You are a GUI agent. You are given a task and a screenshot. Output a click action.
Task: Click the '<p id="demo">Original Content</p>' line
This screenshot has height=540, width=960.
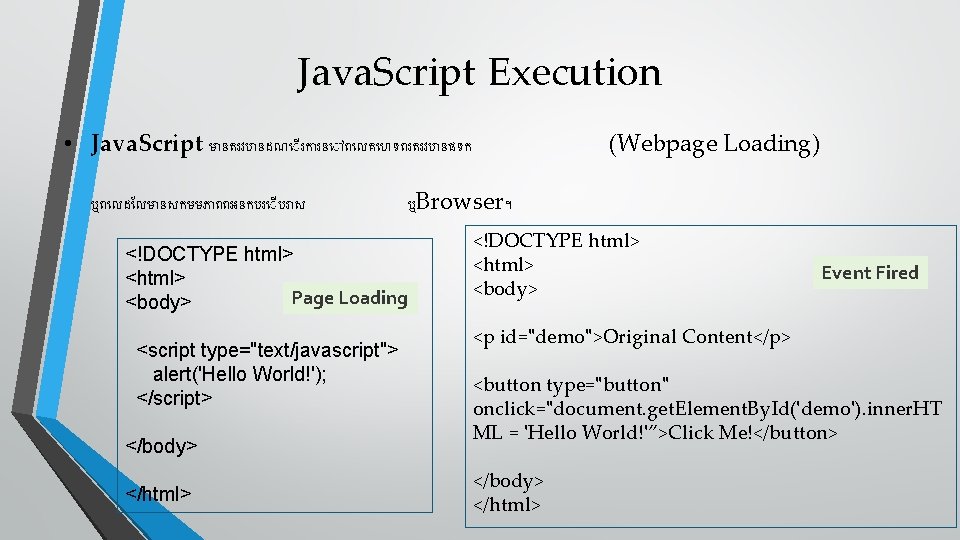click(x=631, y=337)
